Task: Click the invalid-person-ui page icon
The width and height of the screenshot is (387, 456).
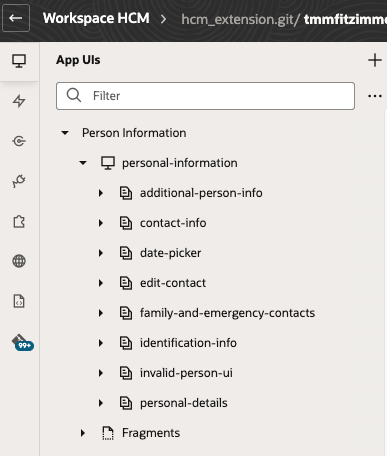Action: [x=126, y=373]
